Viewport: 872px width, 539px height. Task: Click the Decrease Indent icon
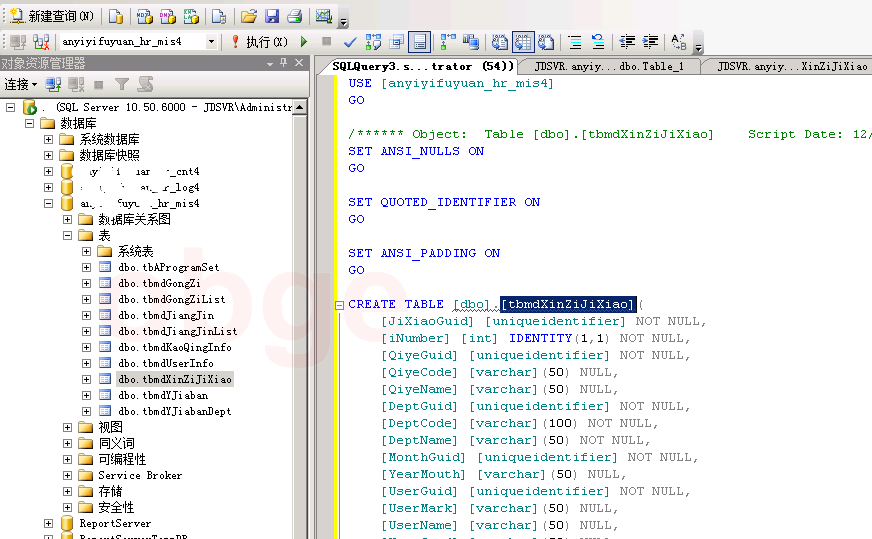click(x=627, y=42)
